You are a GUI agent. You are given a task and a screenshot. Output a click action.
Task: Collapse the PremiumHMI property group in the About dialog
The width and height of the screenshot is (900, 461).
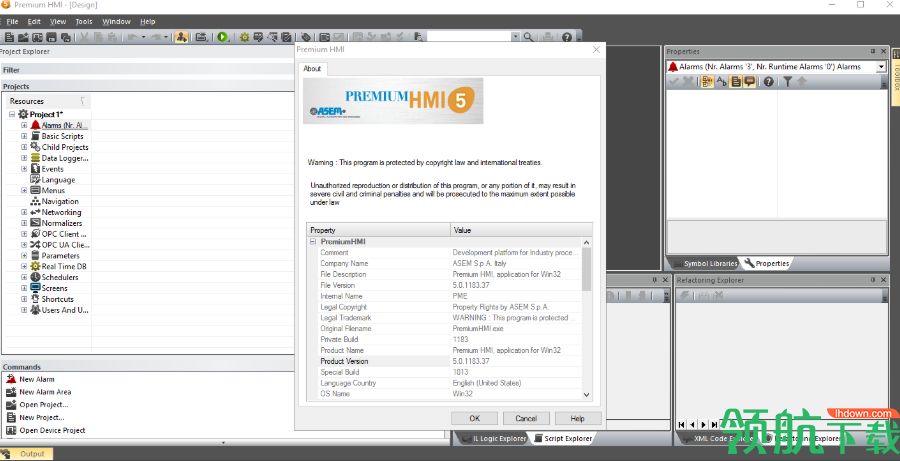point(313,242)
